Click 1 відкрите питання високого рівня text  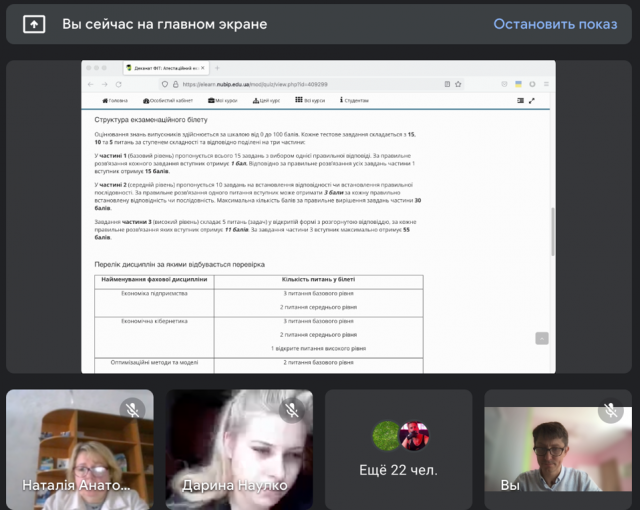pyautogui.click(x=318, y=348)
